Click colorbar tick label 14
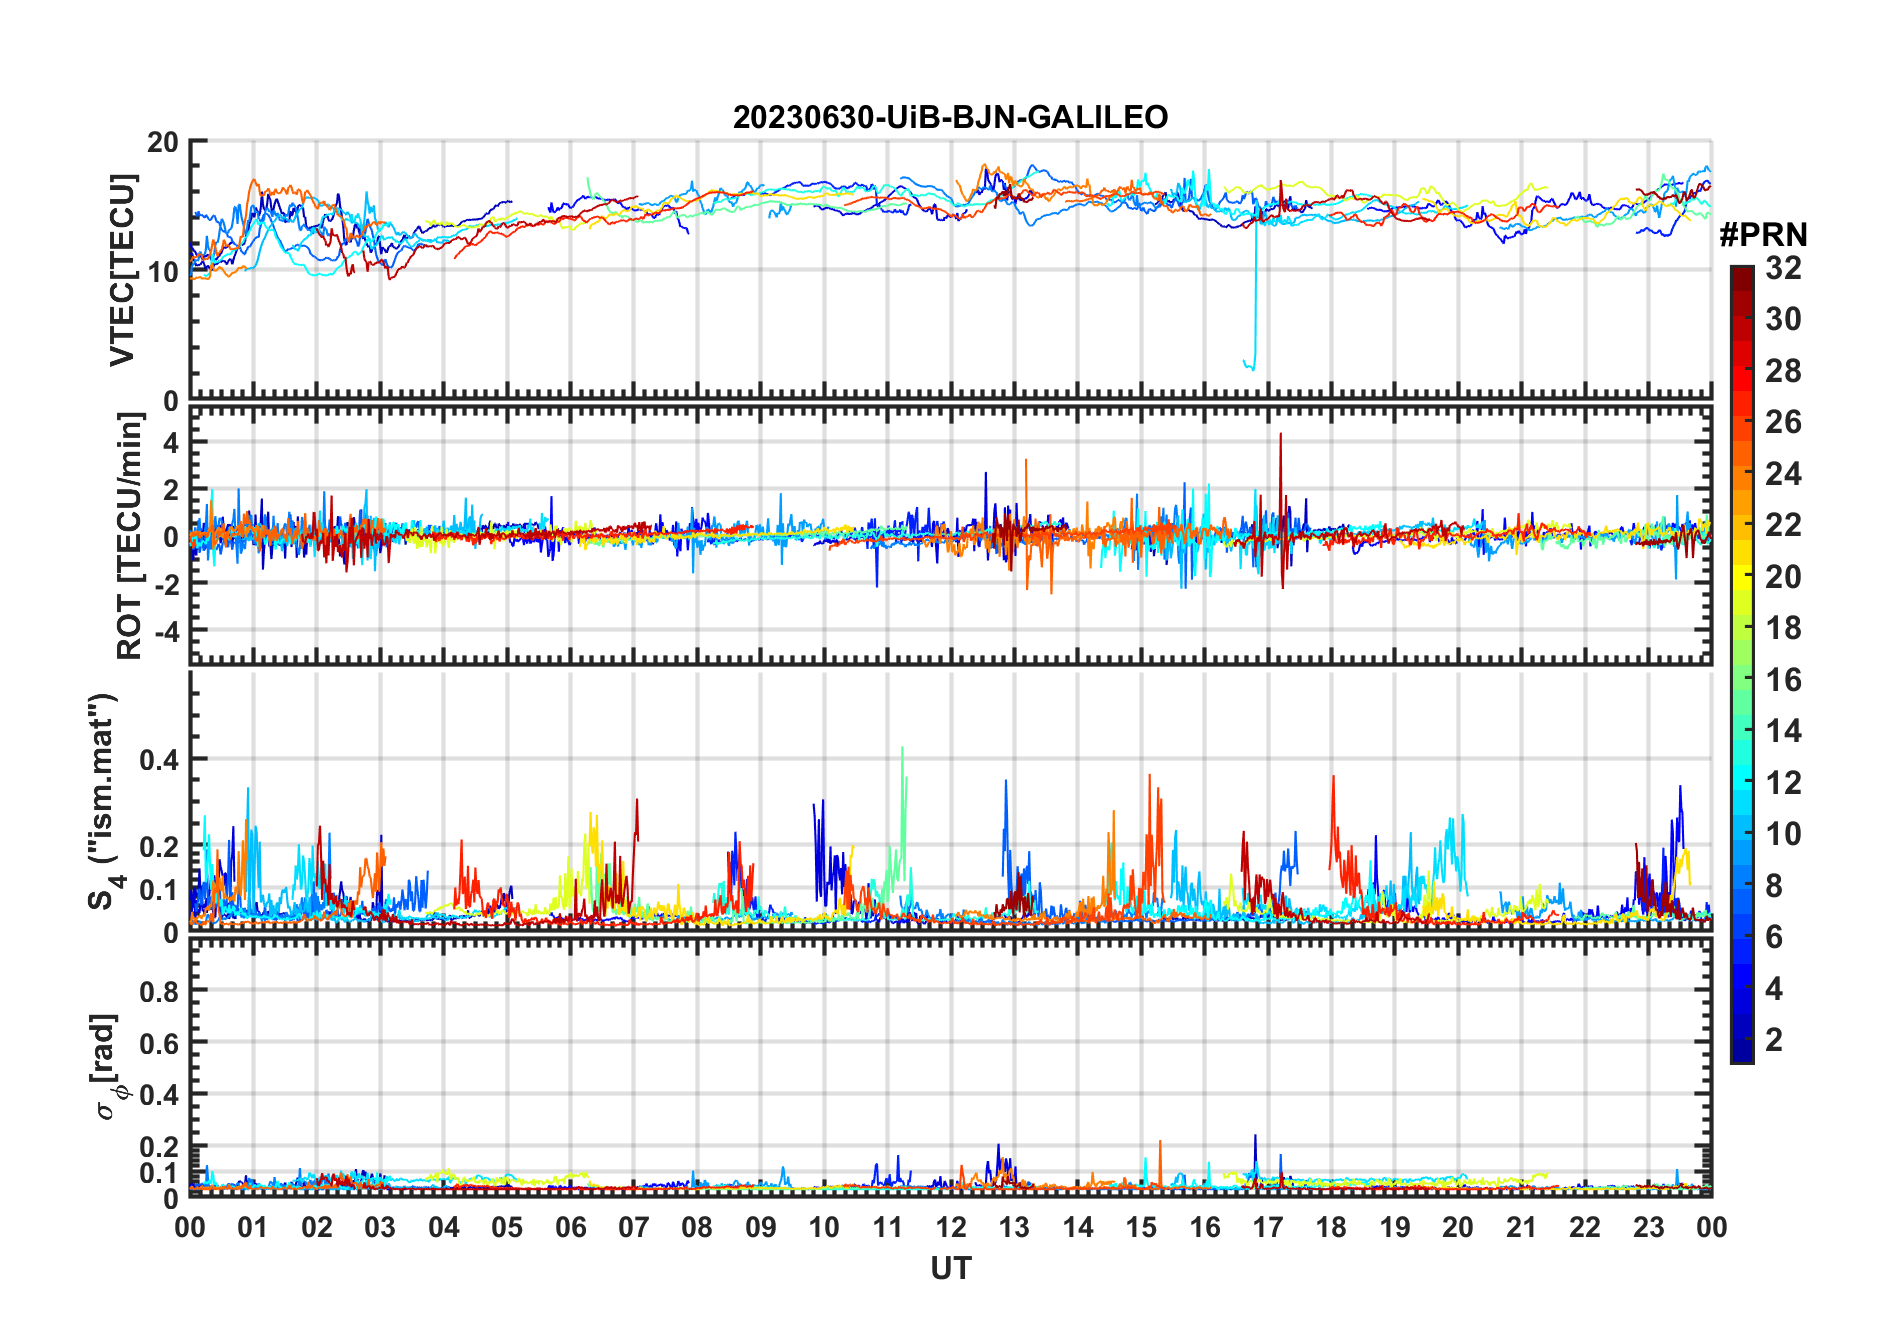1902x1330 pixels. 1783,731
